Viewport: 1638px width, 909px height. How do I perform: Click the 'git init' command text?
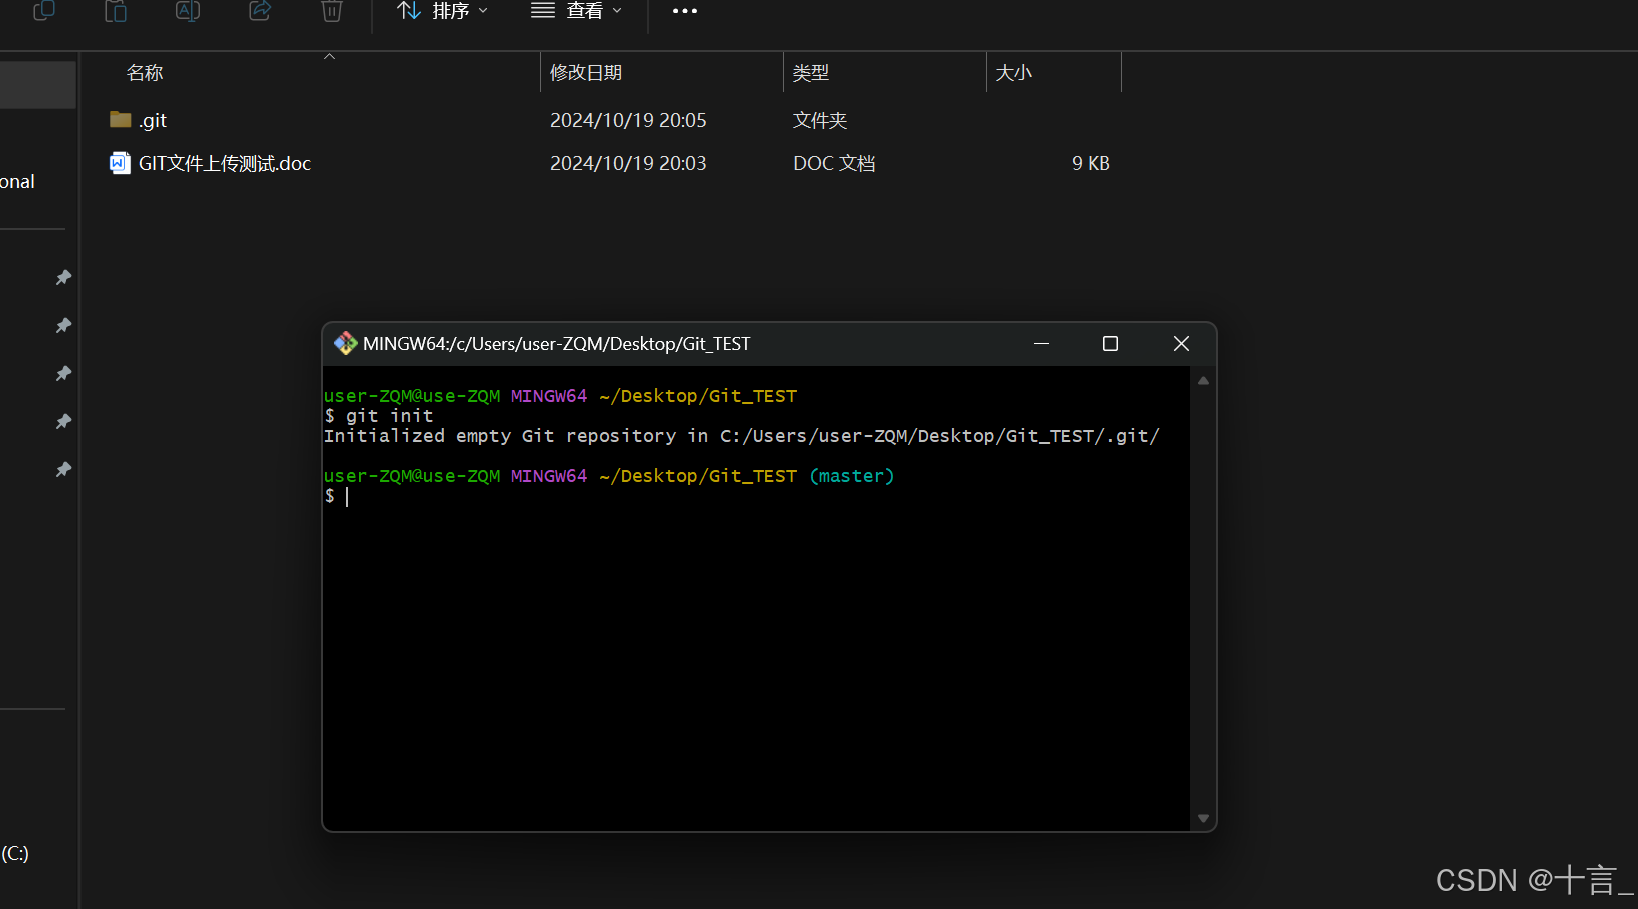click(x=390, y=416)
